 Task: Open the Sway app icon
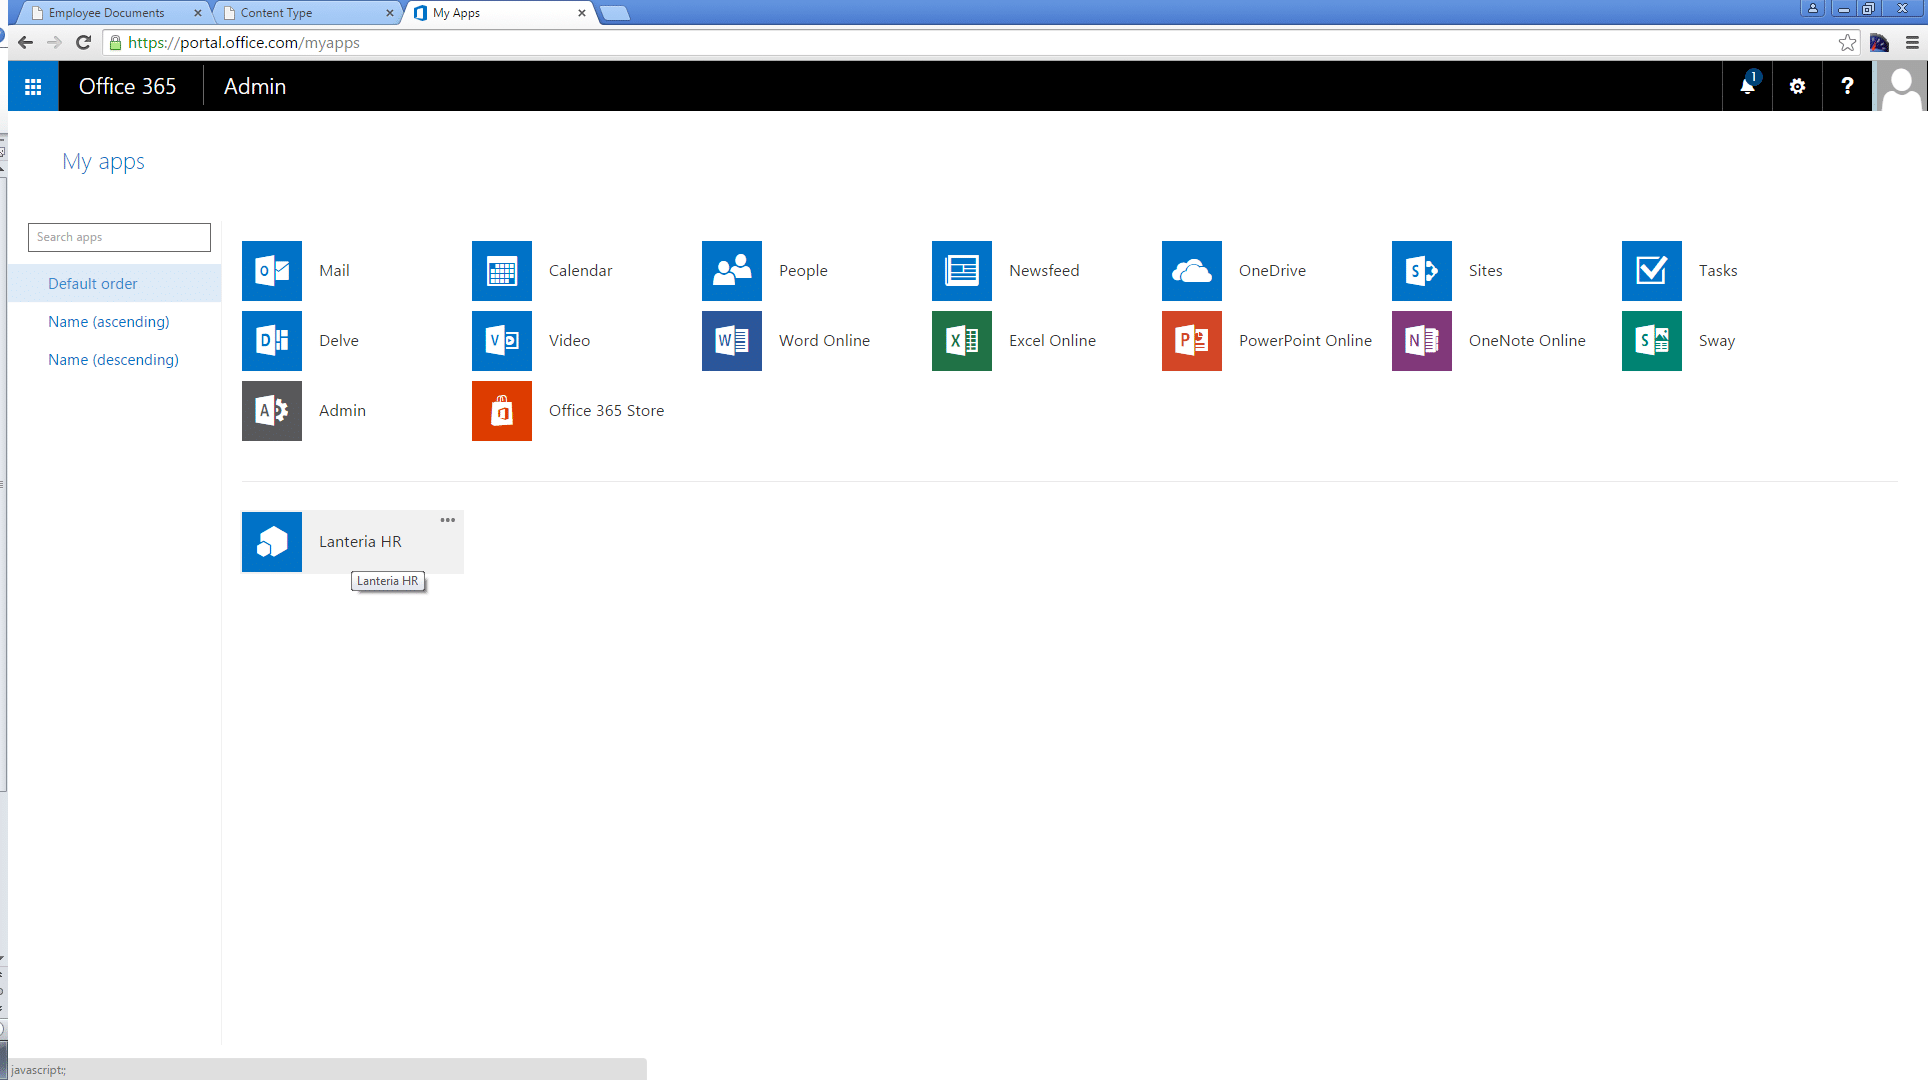coord(1652,341)
